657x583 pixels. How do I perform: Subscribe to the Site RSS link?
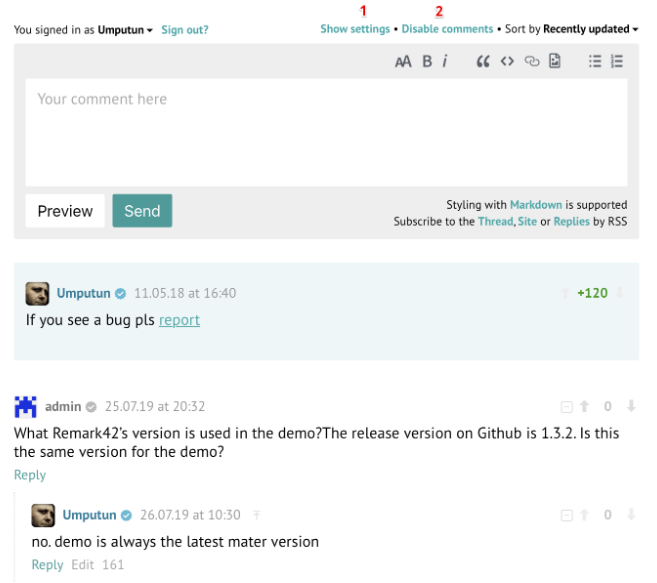click(x=527, y=221)
